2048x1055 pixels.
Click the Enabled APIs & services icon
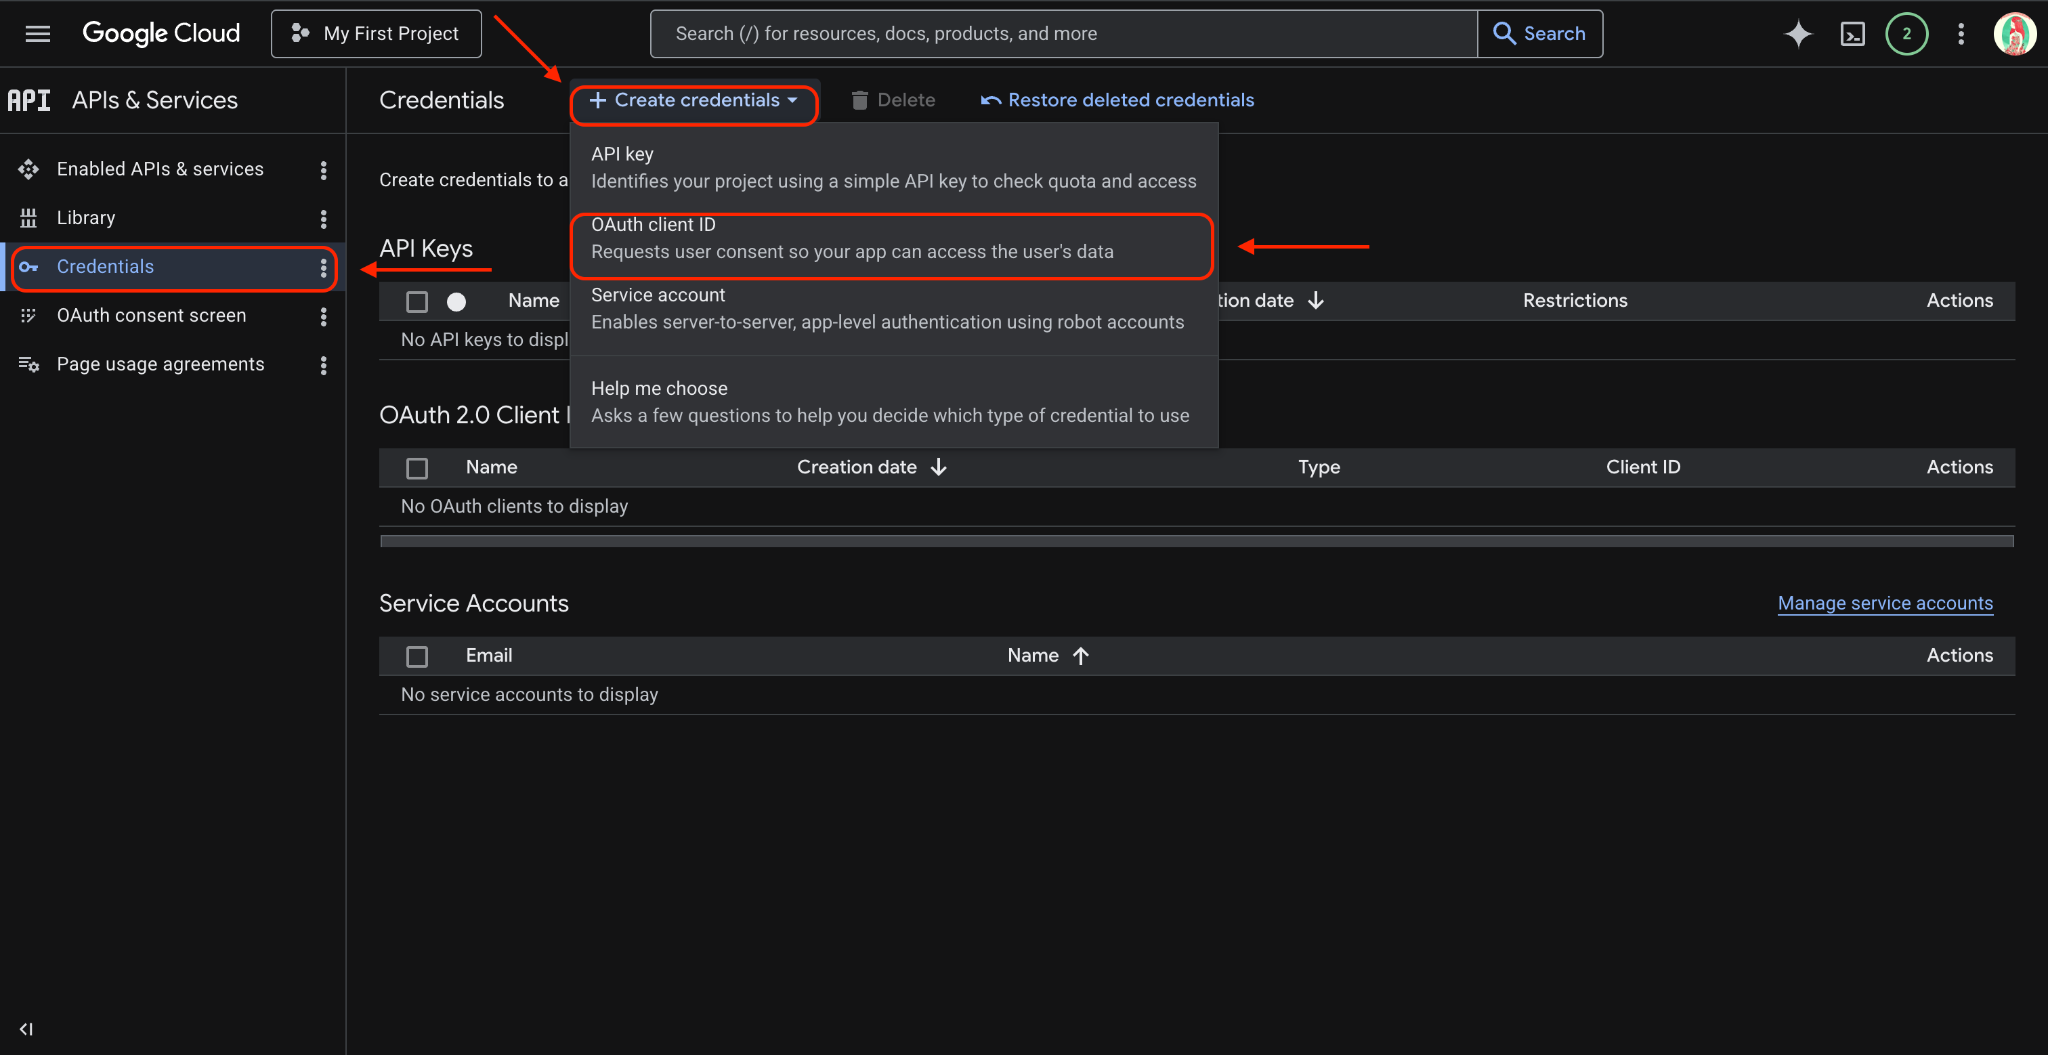point(29,170)
